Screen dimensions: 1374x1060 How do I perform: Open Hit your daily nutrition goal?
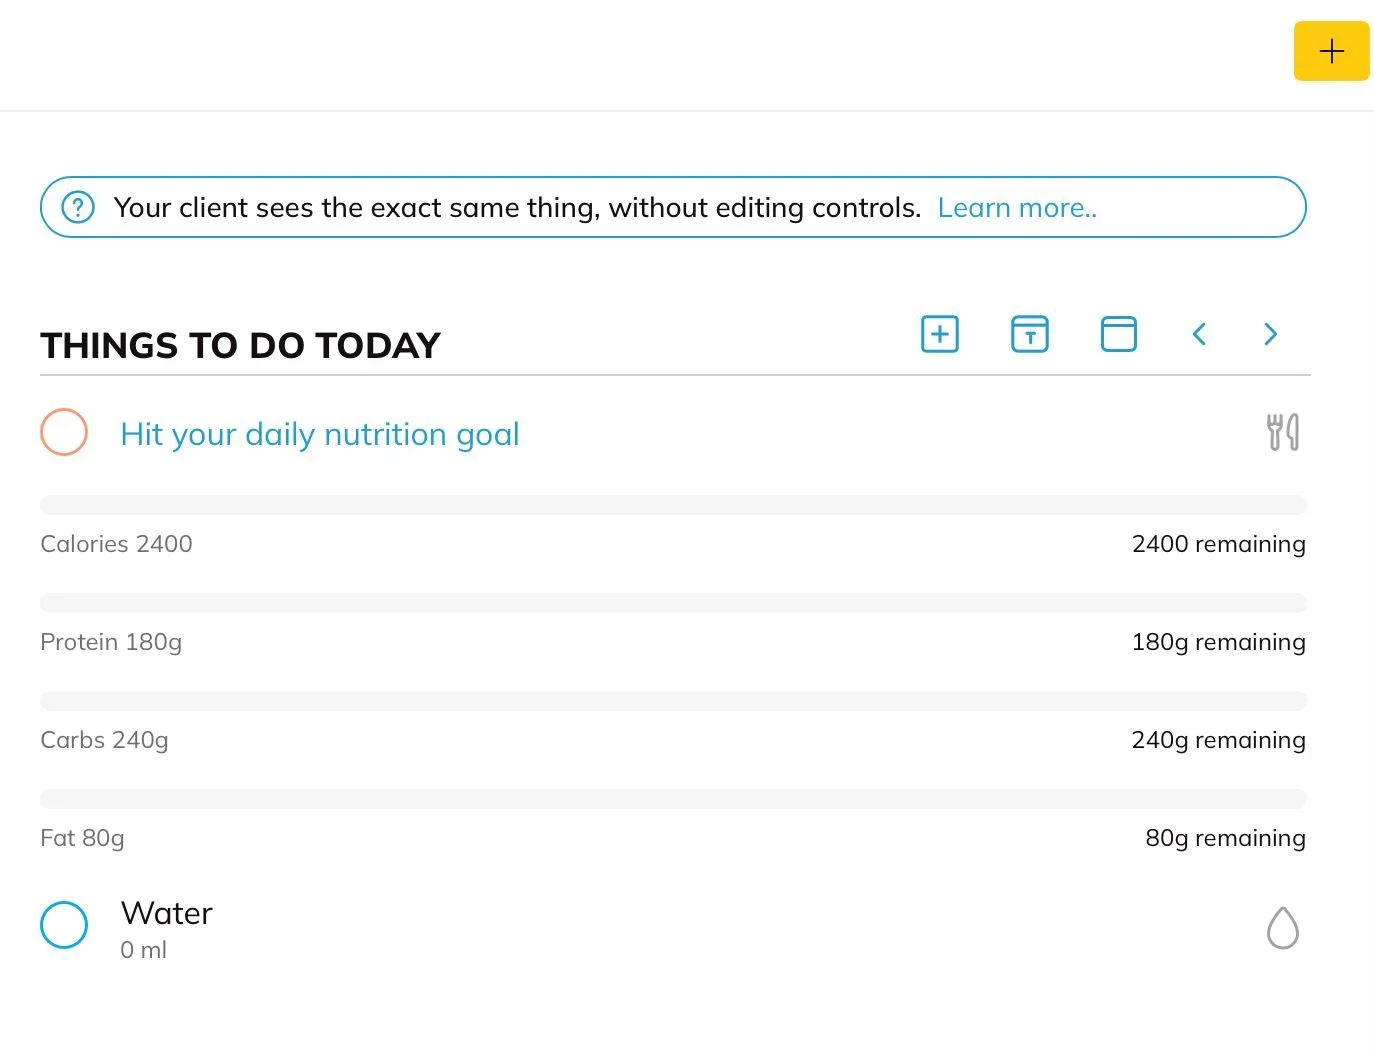320,434
